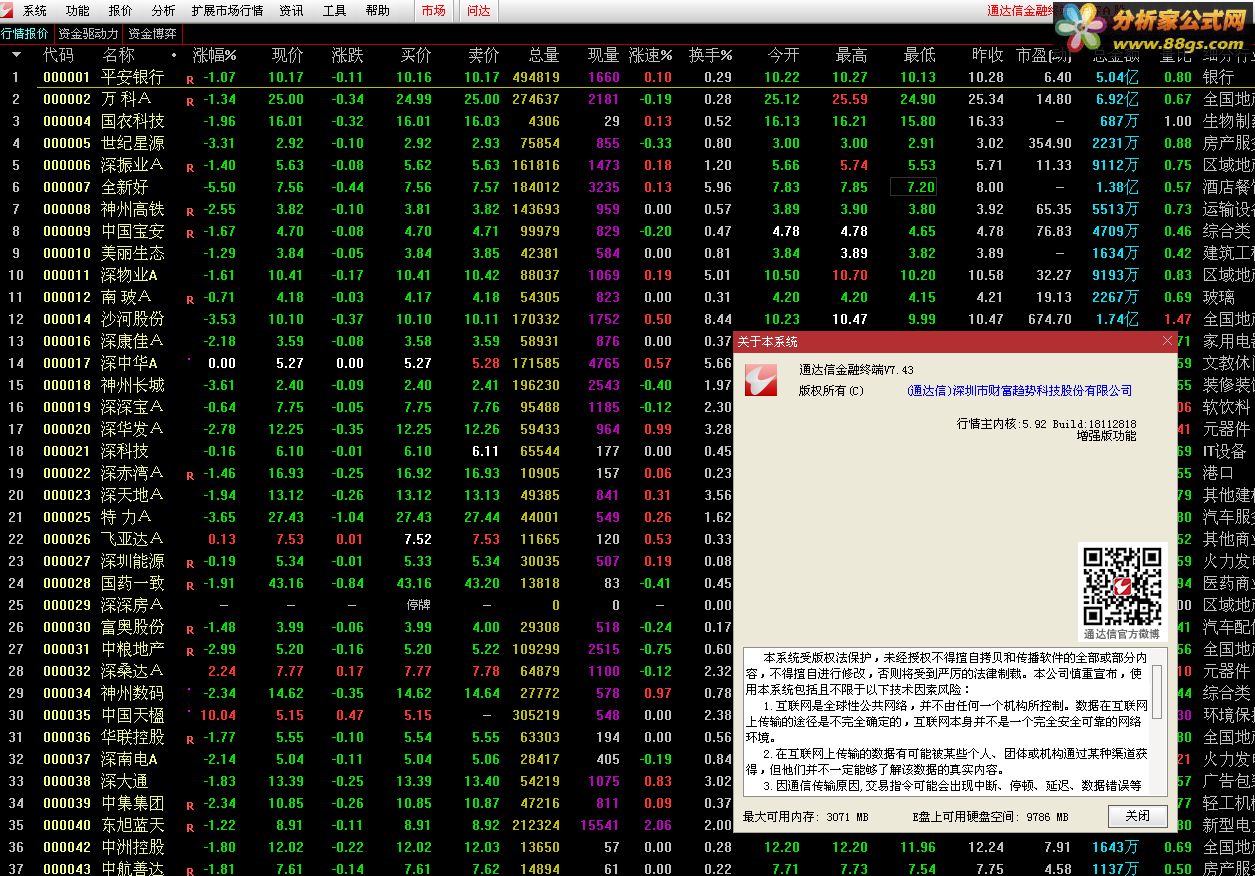Click the R marker beside 万科A
This screenshot has height=876, width=1255.
pos(190,101)
